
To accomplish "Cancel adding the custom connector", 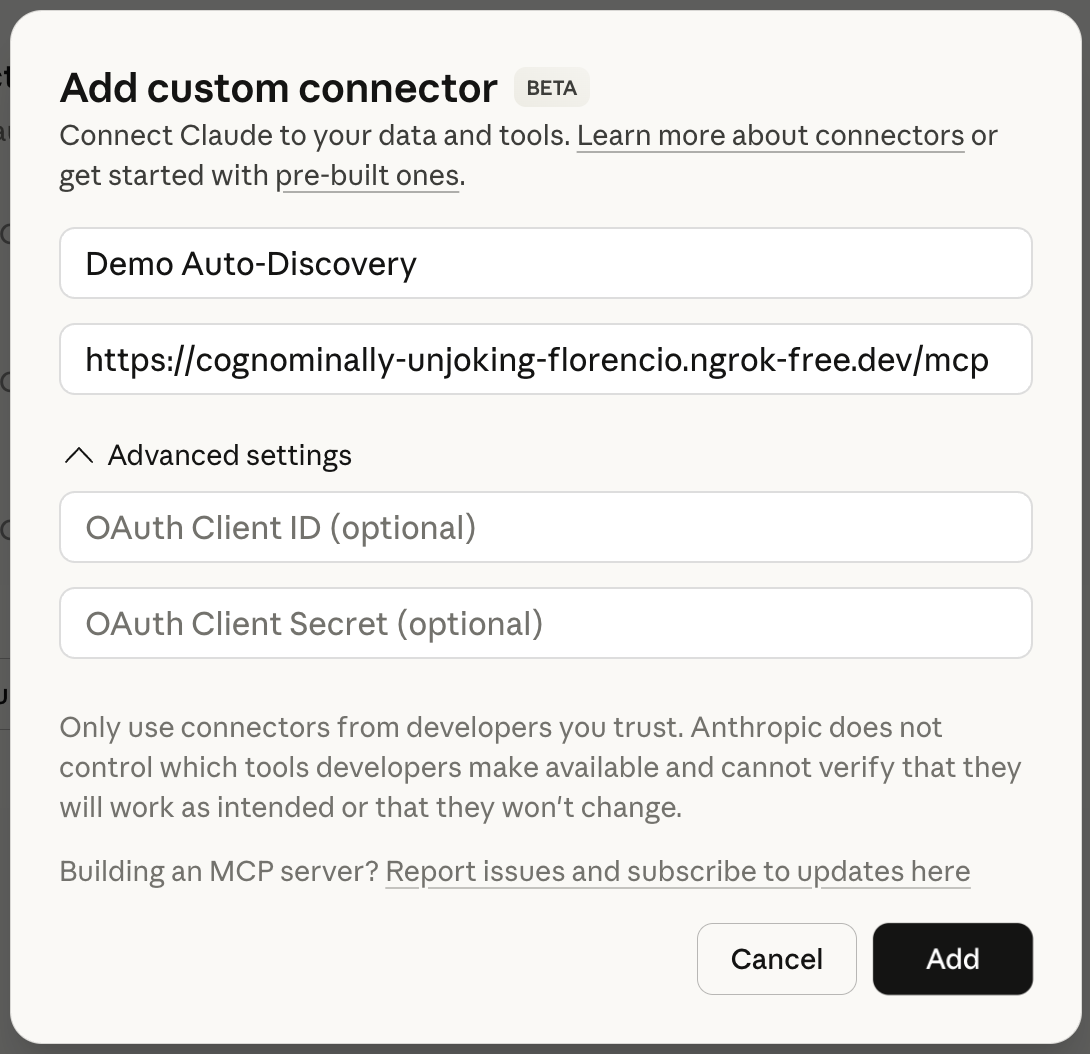I will [x=776, y=959].
